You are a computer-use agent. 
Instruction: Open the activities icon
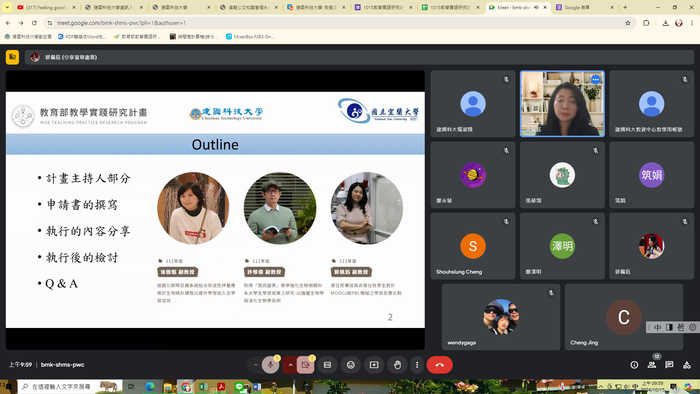click(x=687, y=365)
